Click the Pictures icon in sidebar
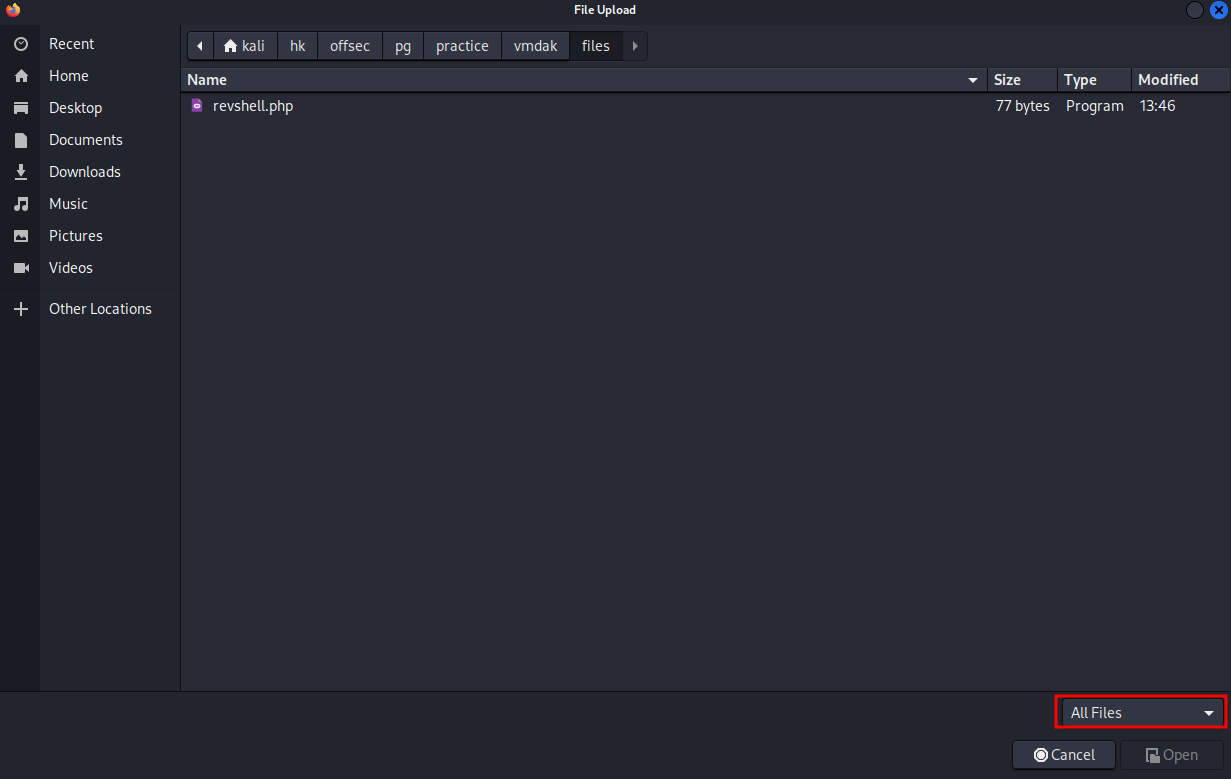 tap(20, 236)
